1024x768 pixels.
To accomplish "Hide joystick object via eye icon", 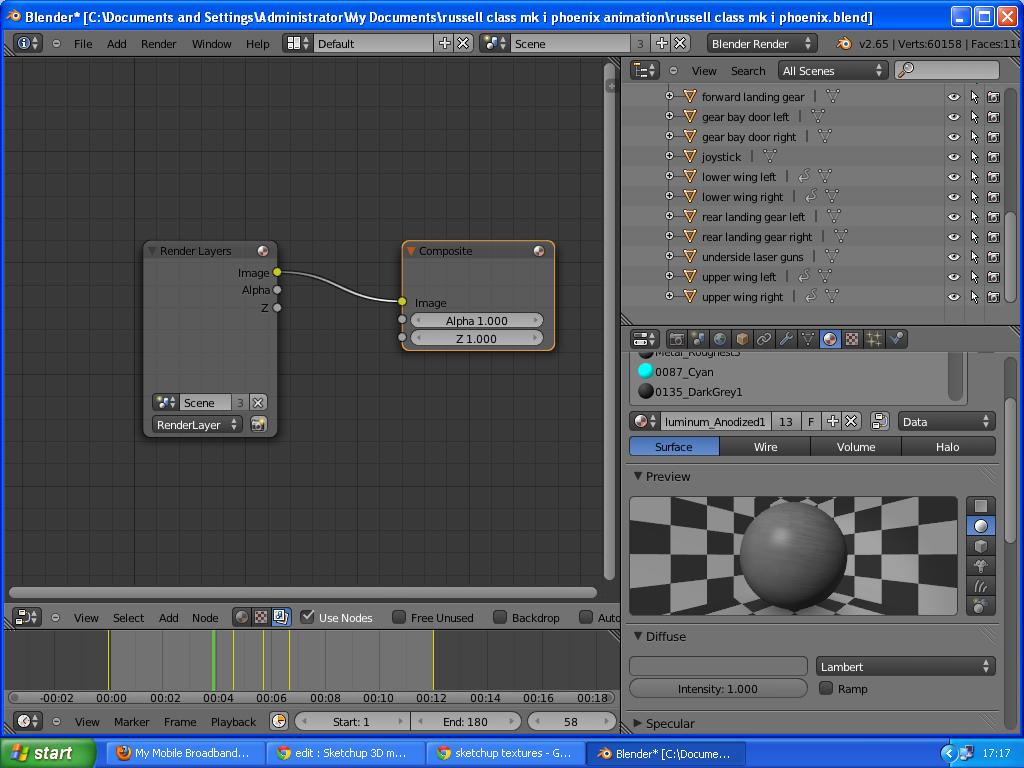I will [953, 157].
